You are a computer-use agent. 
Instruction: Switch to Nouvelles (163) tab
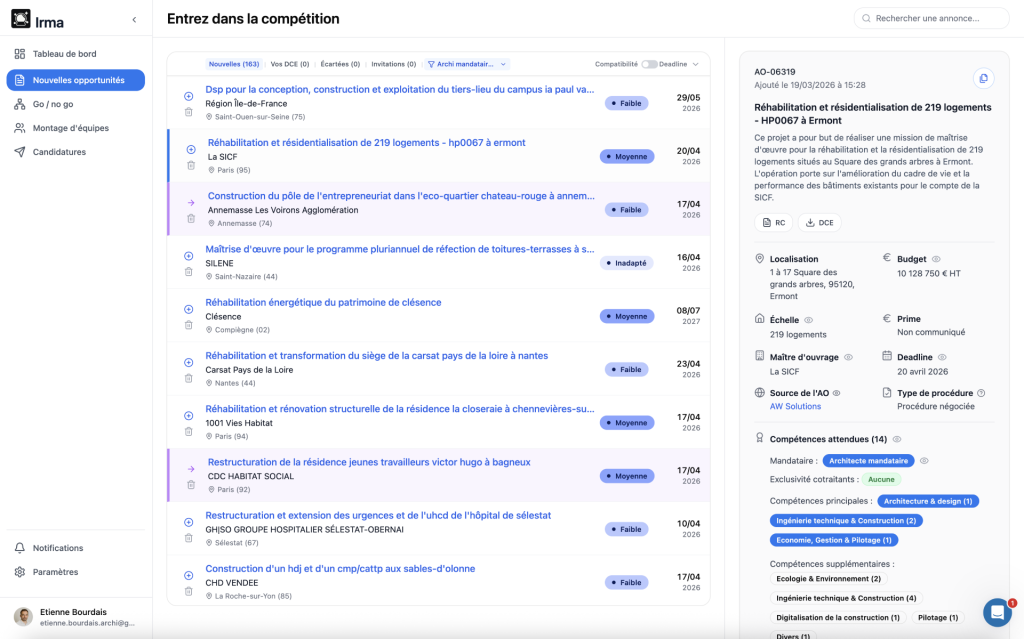(x=234, y=64)
